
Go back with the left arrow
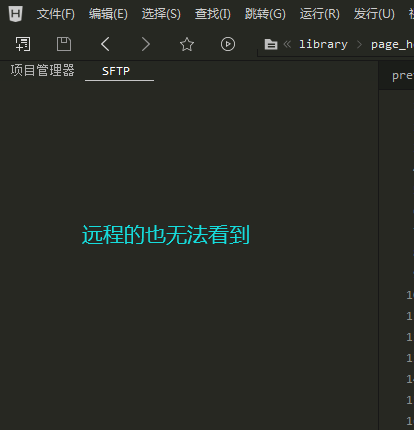(105, 44)
